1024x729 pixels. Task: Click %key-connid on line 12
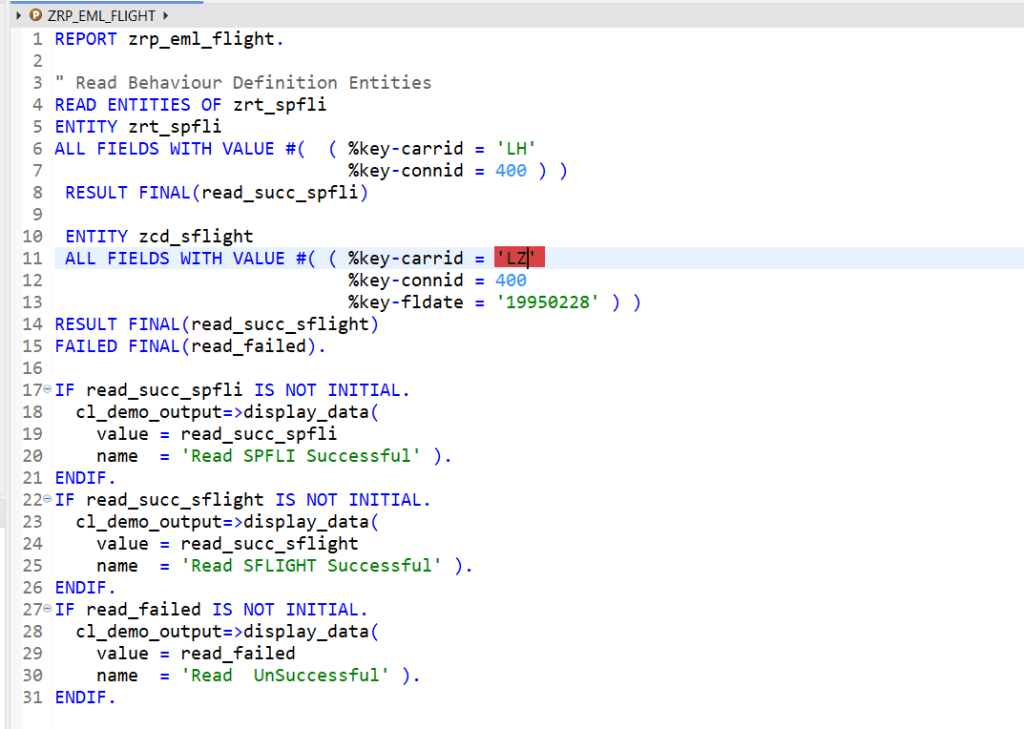(406, 280)
